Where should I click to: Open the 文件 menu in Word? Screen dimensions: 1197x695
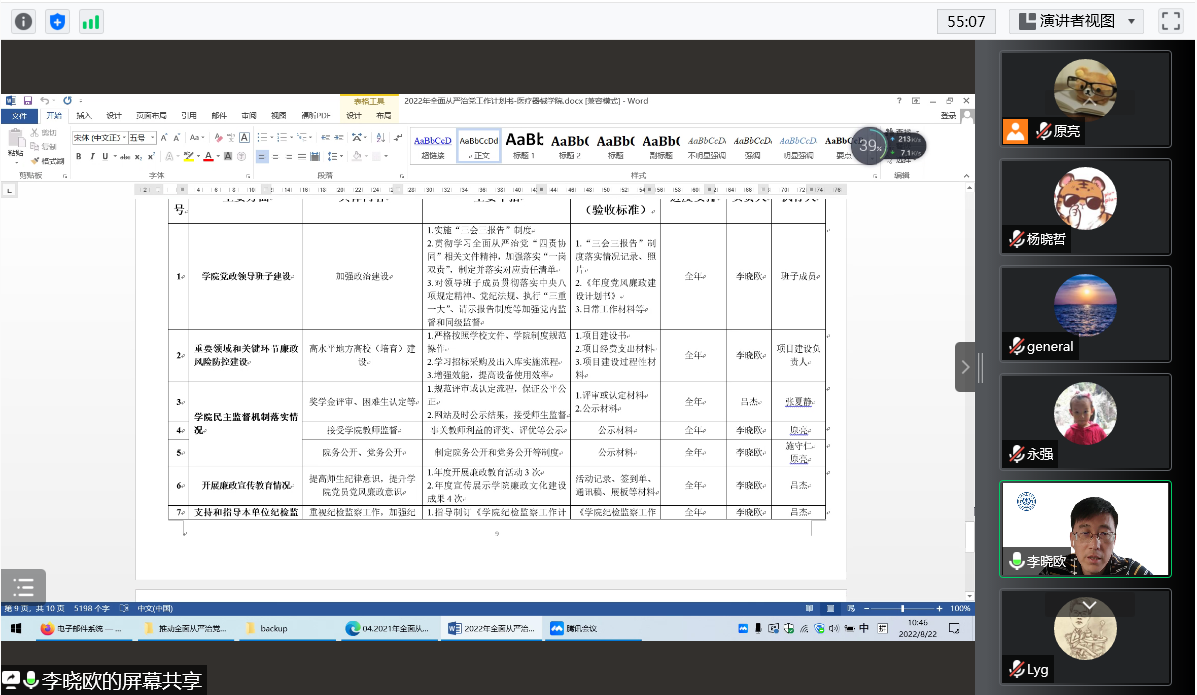(19, 115)
